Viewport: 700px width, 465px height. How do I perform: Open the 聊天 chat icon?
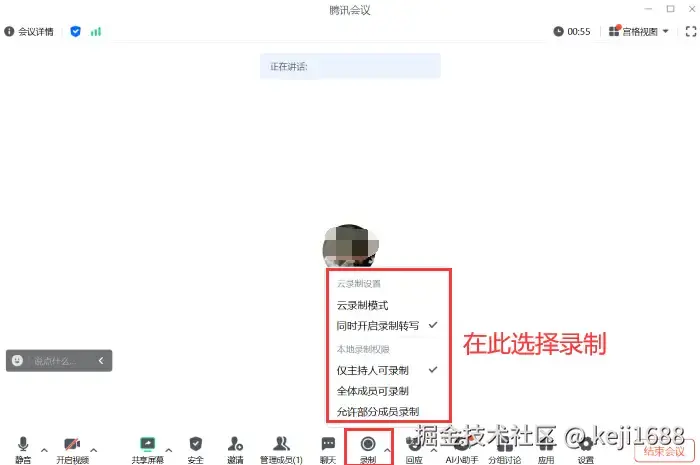click(328, 444)
